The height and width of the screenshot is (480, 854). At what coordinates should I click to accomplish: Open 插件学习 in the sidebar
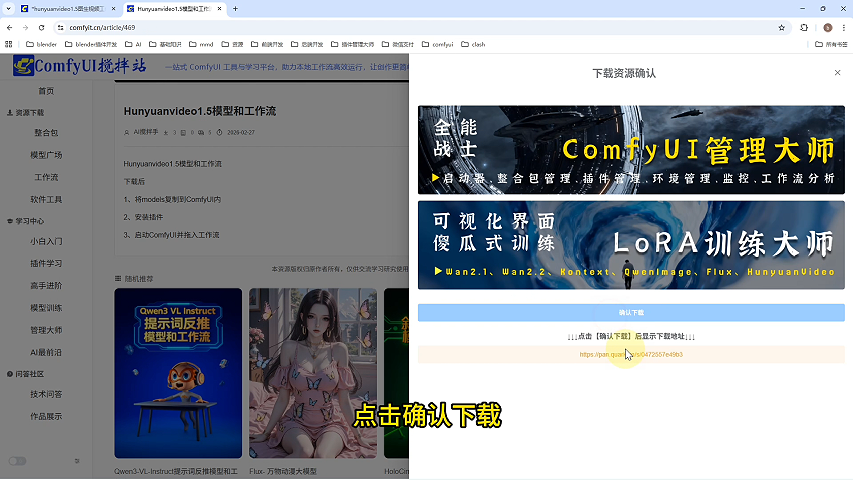pyautogui.click(x=46, y=264)
